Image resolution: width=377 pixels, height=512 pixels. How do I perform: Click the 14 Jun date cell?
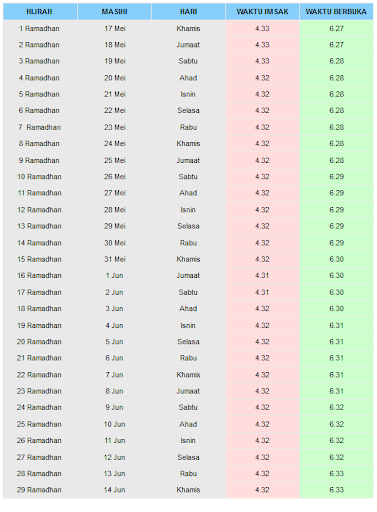click(x=115, y=490)
